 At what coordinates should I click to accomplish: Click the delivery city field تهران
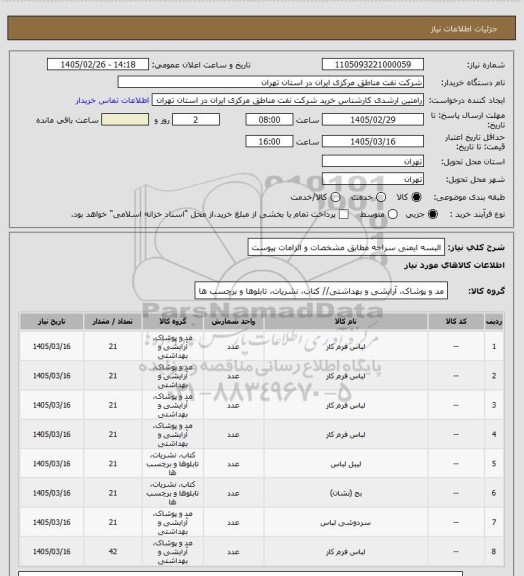point(373,179)
